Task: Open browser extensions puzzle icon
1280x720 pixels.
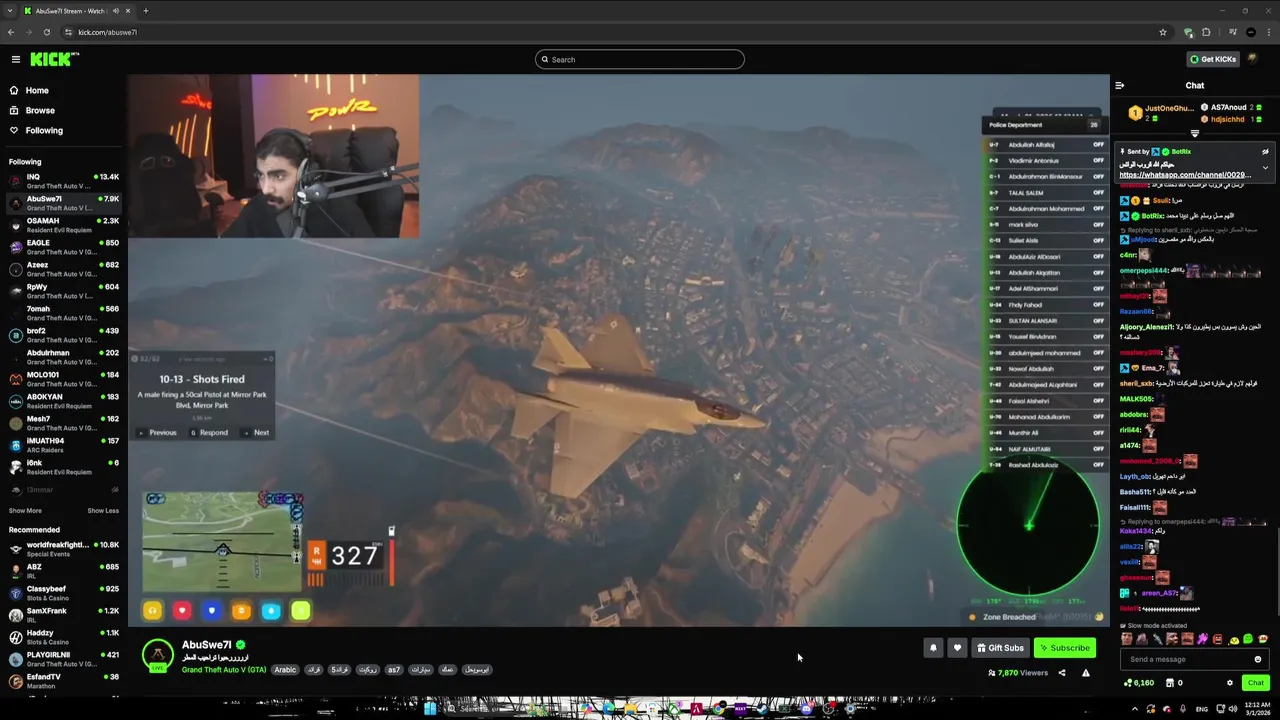Action: pos(1206,32)
